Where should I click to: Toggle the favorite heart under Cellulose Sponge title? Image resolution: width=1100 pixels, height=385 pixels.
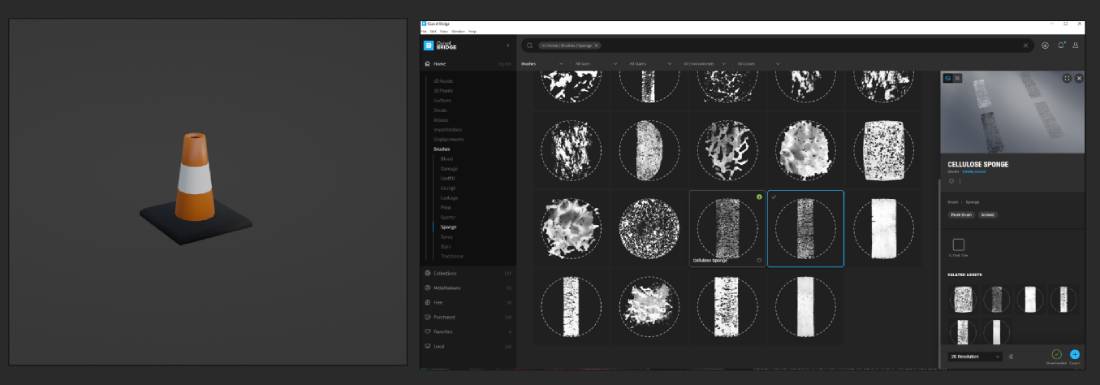(x=952, y=180)
